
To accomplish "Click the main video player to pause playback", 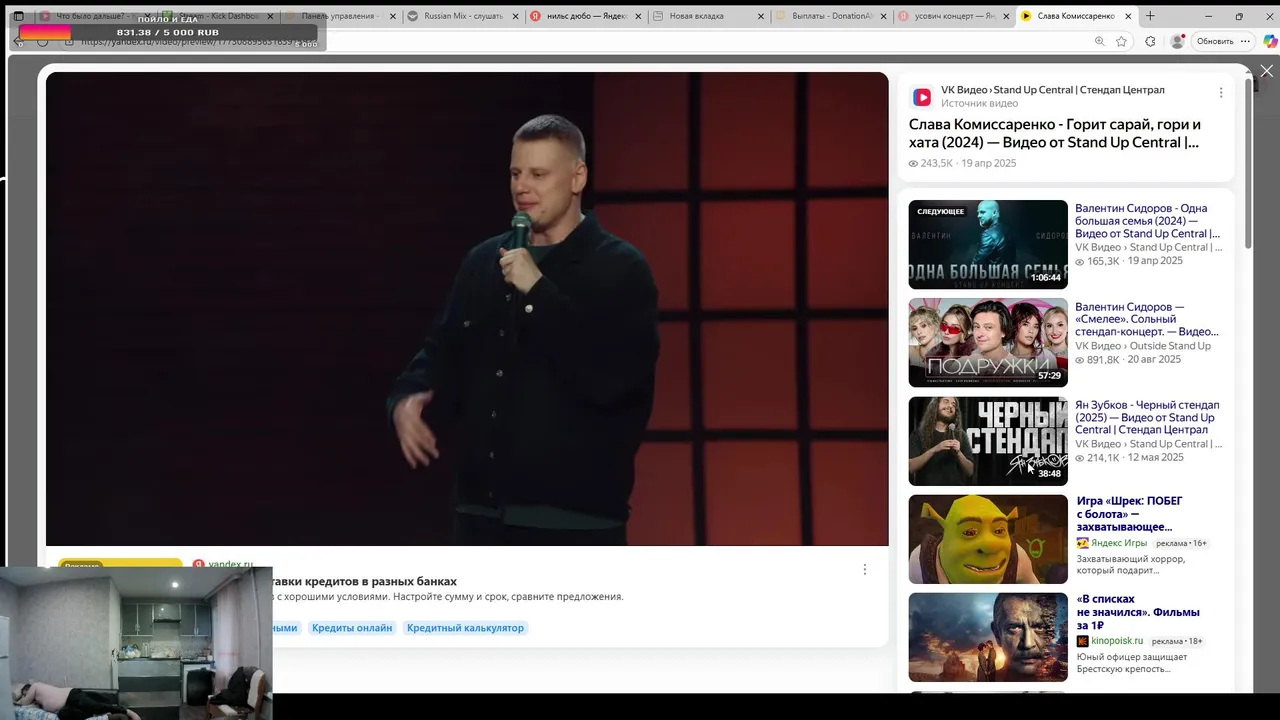I will [467, 309].
